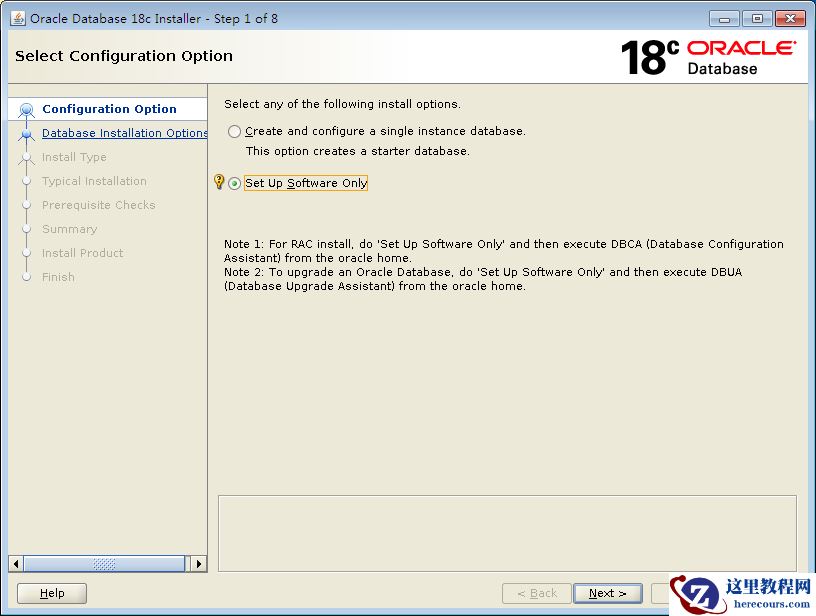Viewport: 816px width, 616px height.
Task: Click the disabled Back button
Action: tap(537, 593)
